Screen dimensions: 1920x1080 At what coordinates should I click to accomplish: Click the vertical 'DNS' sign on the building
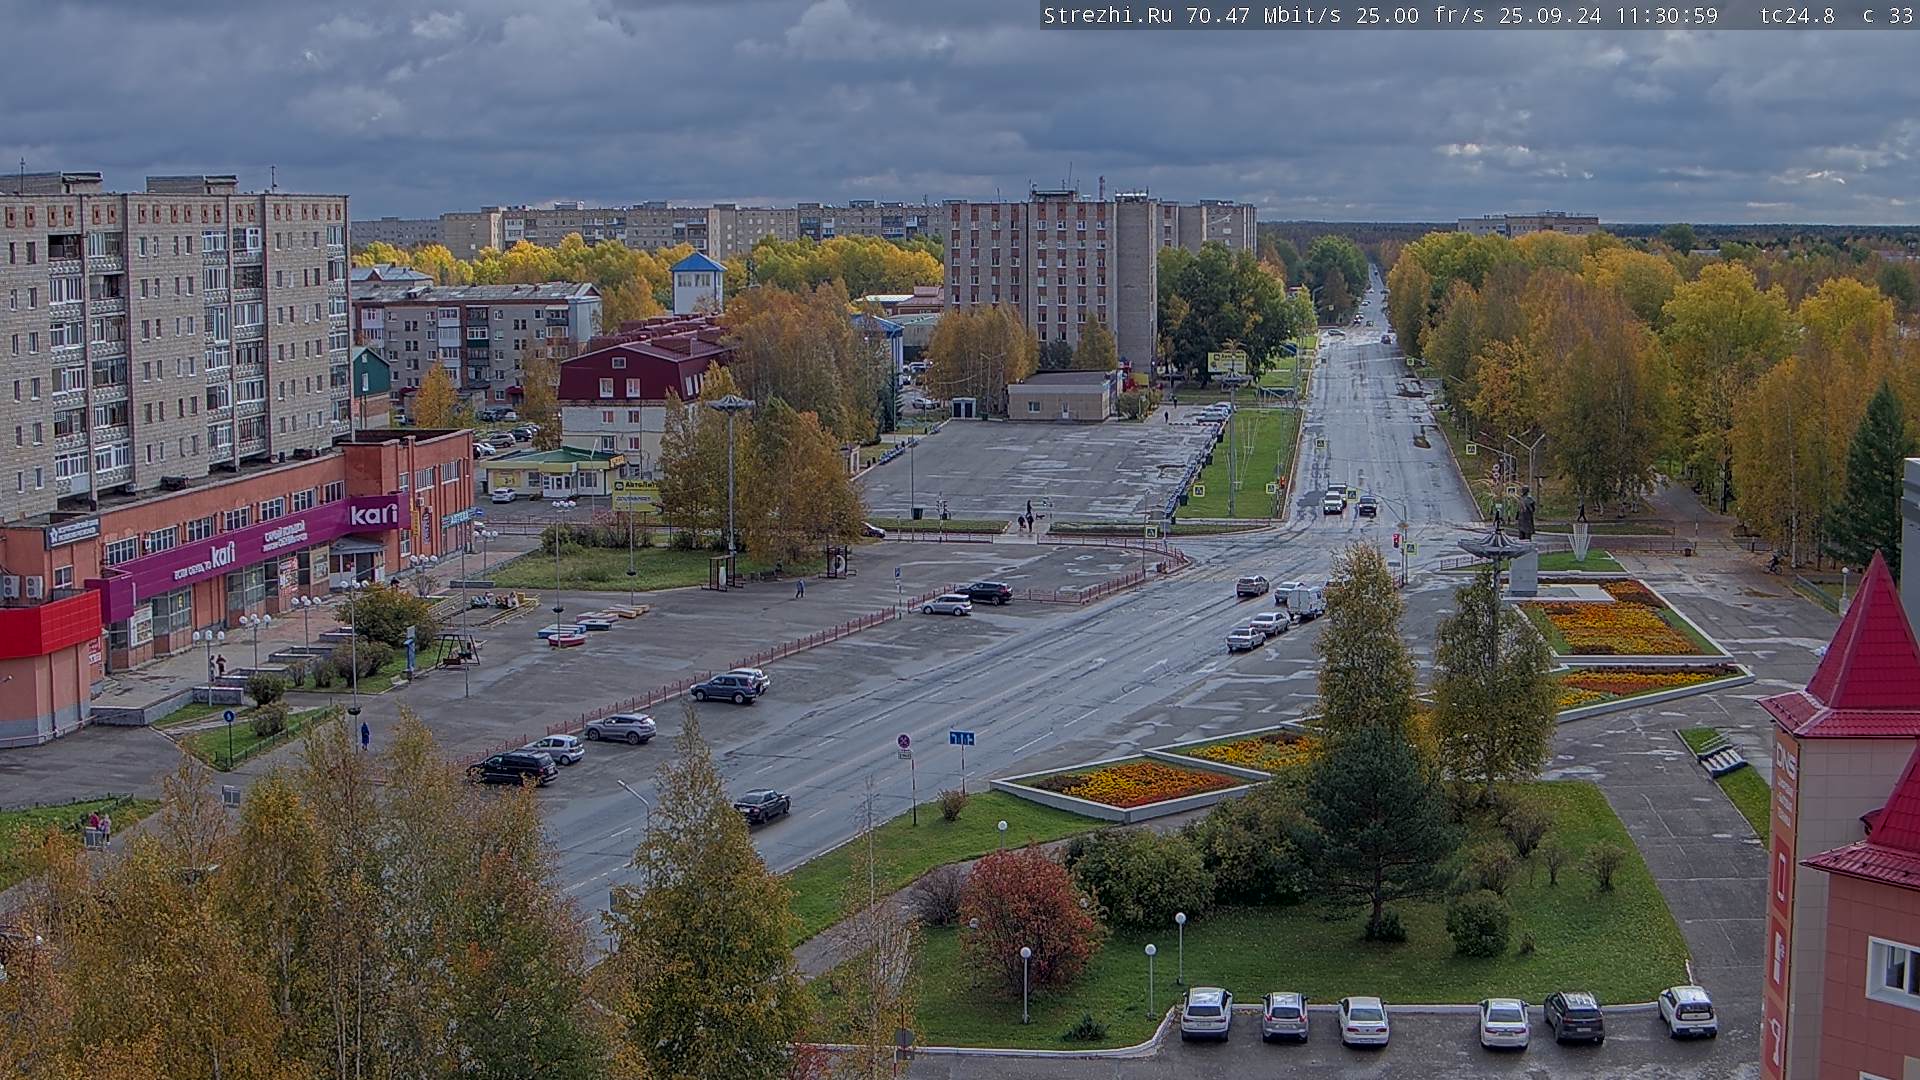[x=1785, y=760]
